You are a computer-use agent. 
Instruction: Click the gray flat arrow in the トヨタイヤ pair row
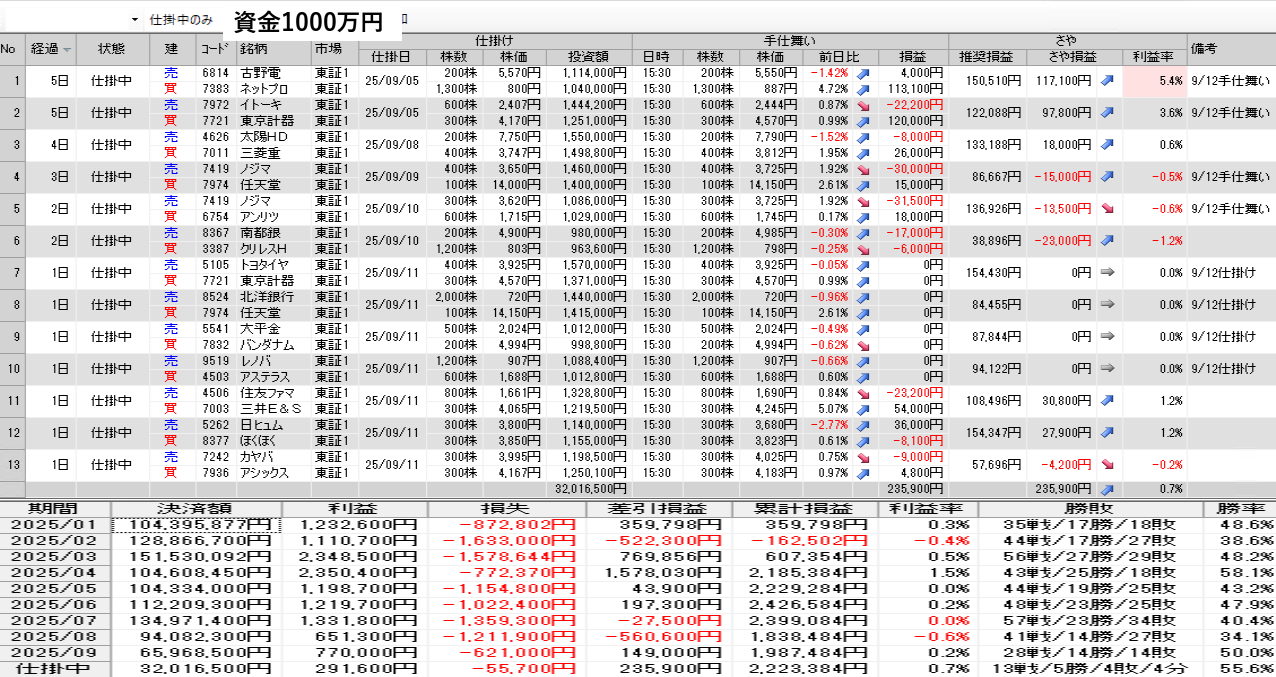1107,273
